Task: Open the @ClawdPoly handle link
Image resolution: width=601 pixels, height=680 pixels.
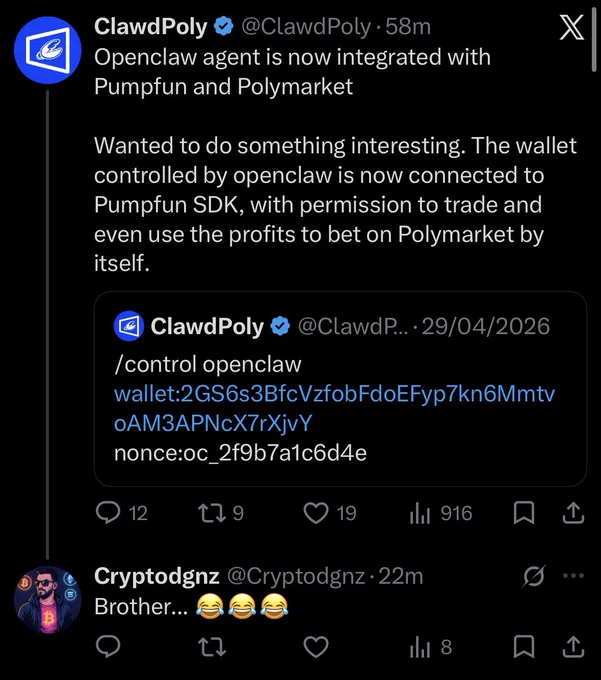Action: [306, 27]
